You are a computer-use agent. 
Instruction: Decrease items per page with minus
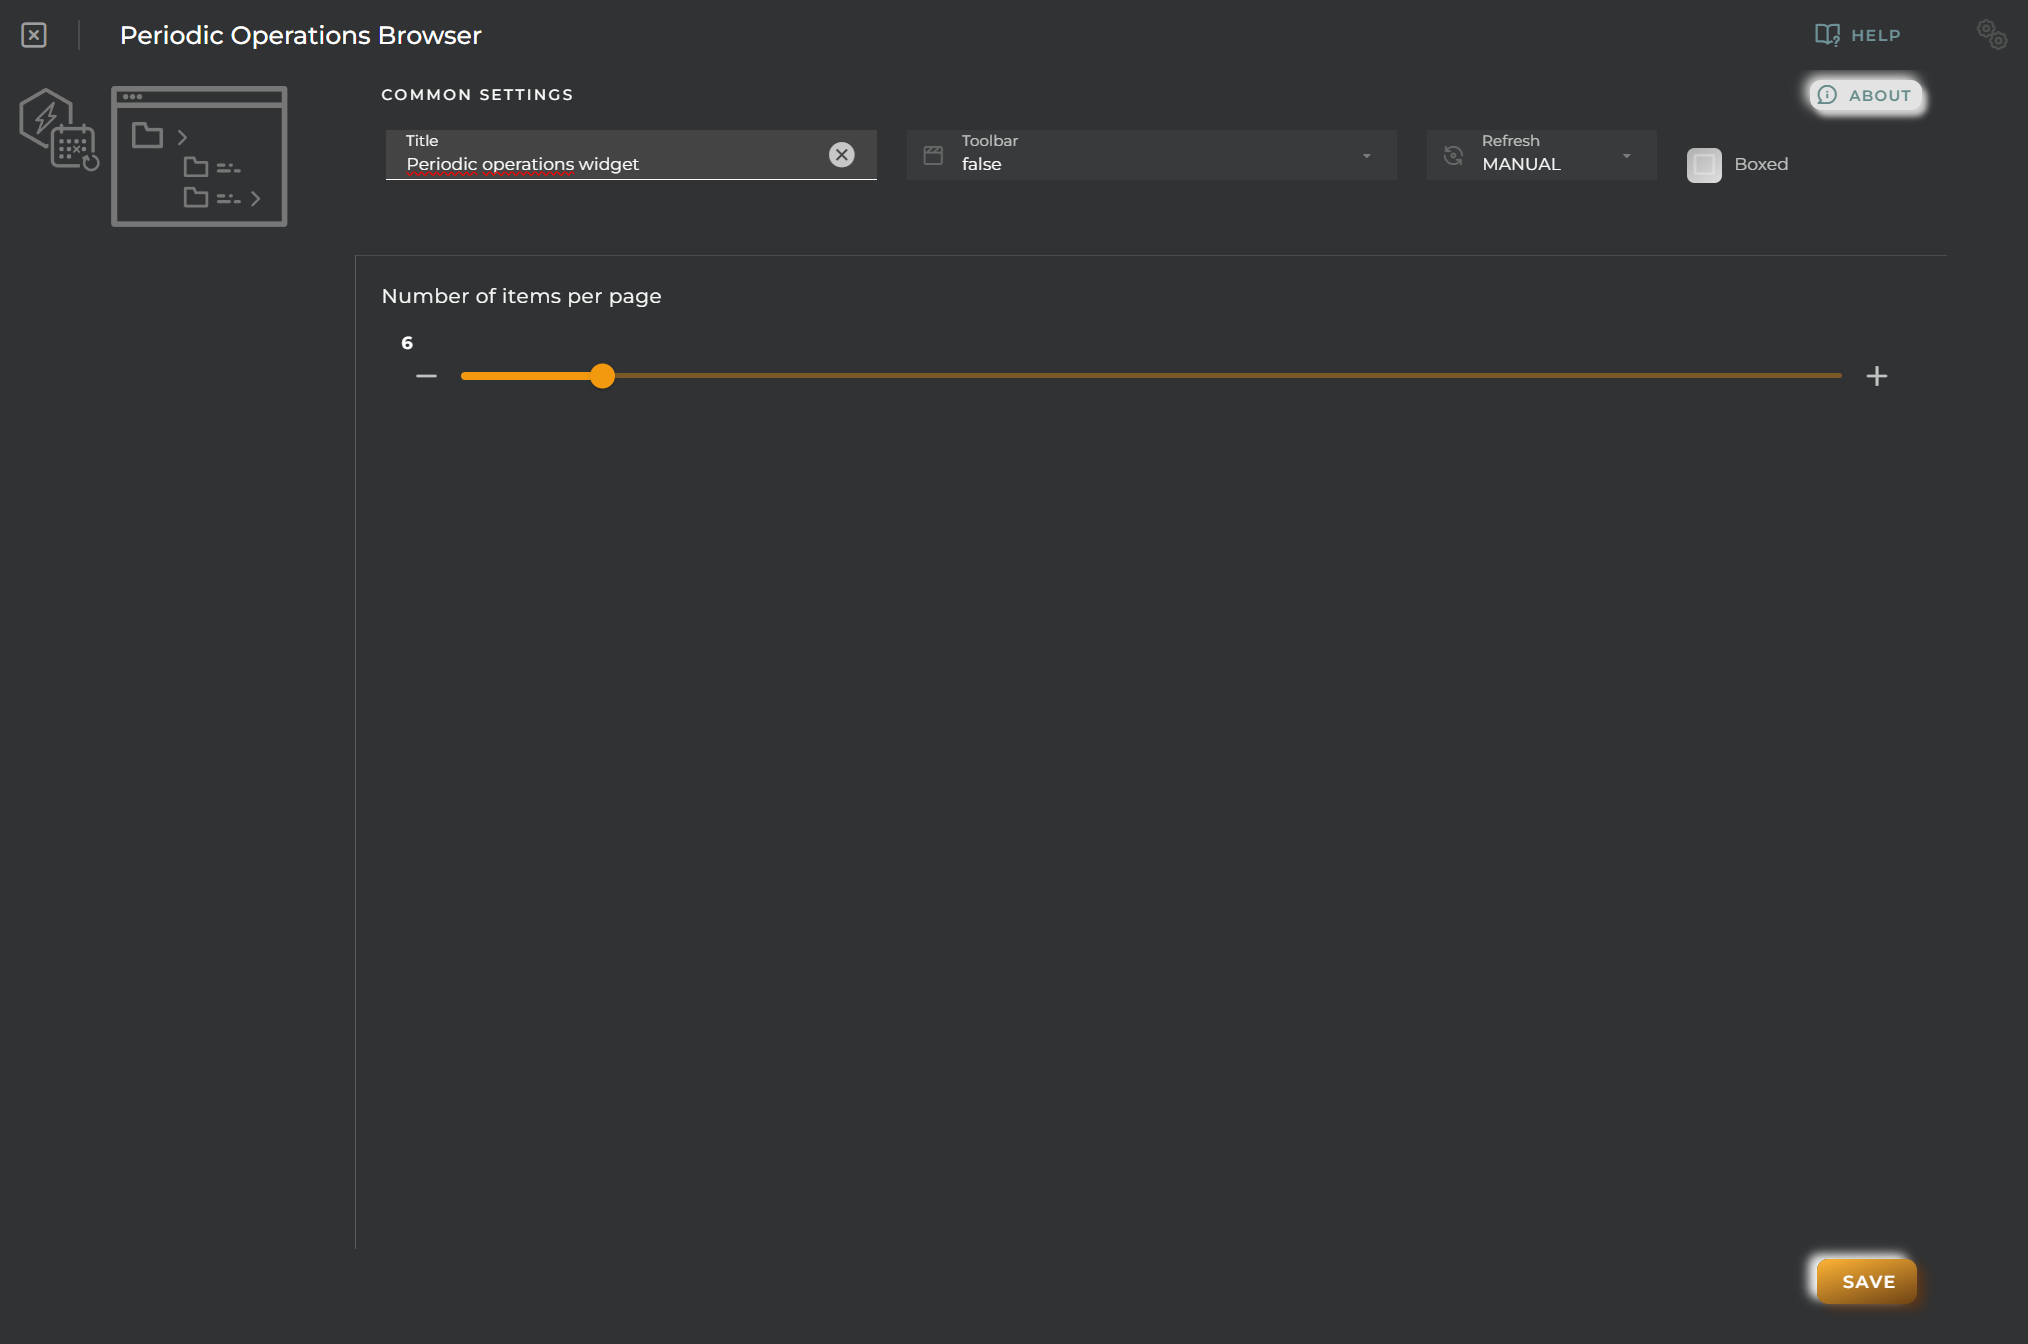(x=427, y=376)
